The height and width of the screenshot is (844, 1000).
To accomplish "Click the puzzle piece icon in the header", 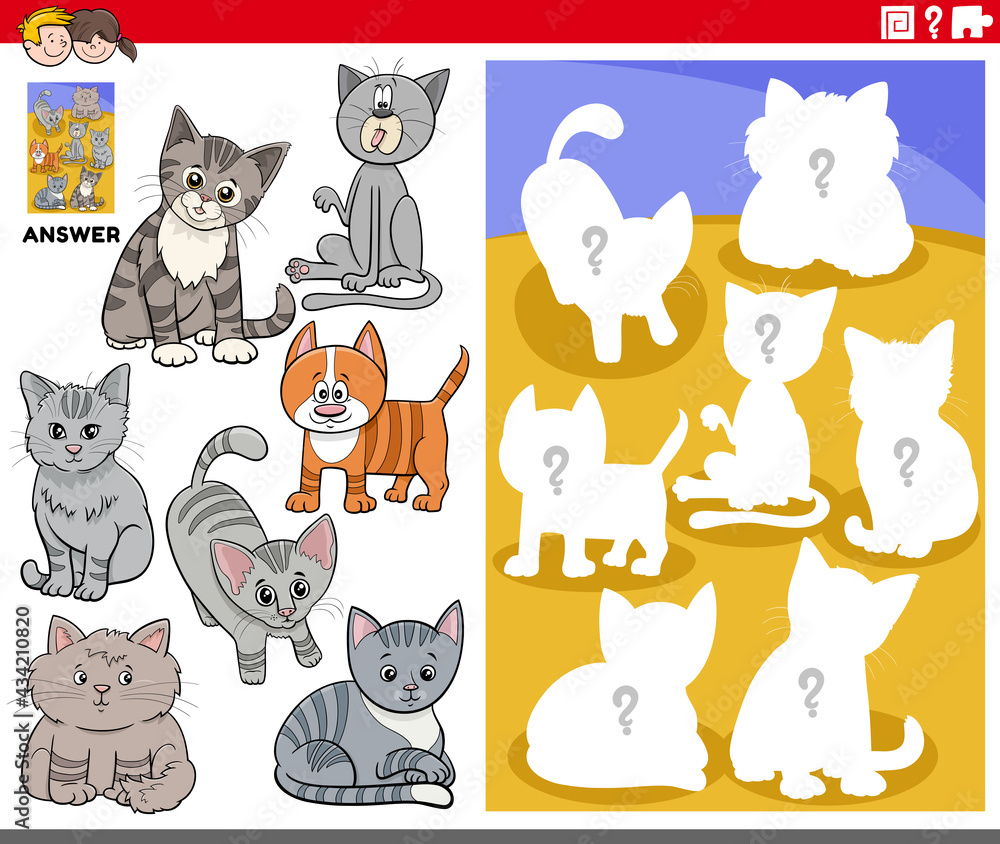I will coord(971,23).
